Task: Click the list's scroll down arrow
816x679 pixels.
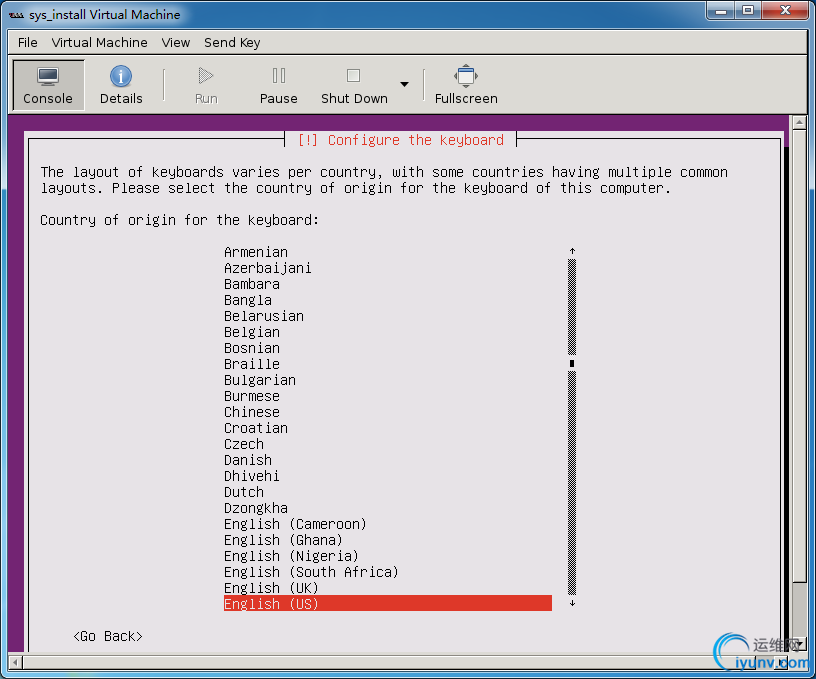Action: tap(572, 603)
